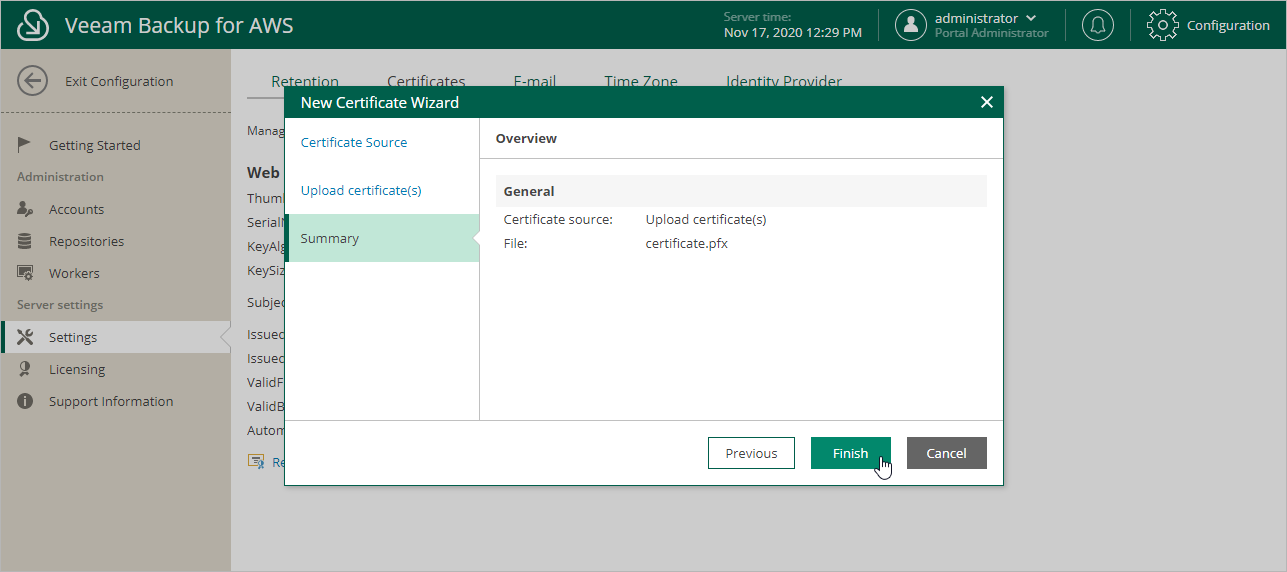Click the Settings wrench icon
Viewport: 1287px width, 572px height.
26,337
